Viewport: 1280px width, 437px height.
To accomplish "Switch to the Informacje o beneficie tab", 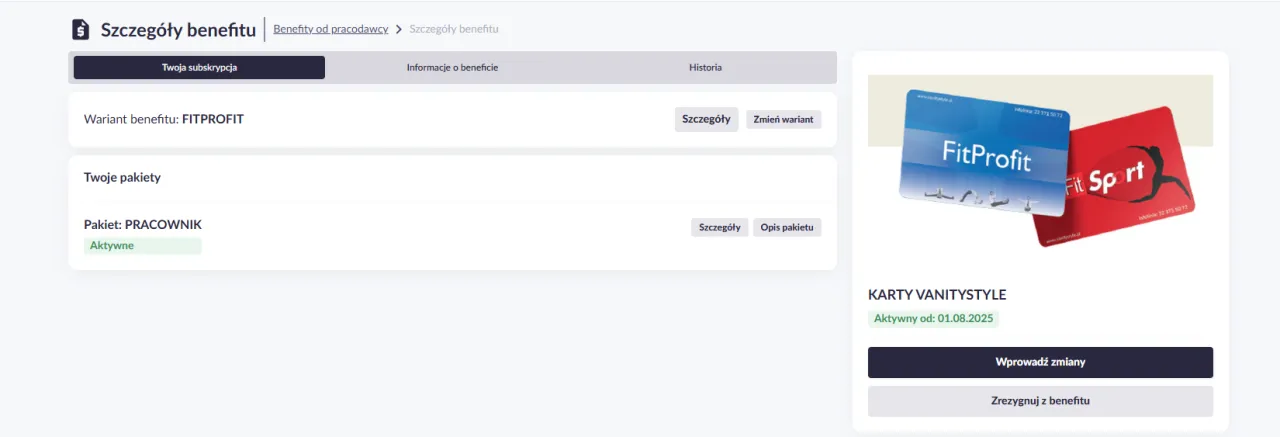I will pos(452,68).
